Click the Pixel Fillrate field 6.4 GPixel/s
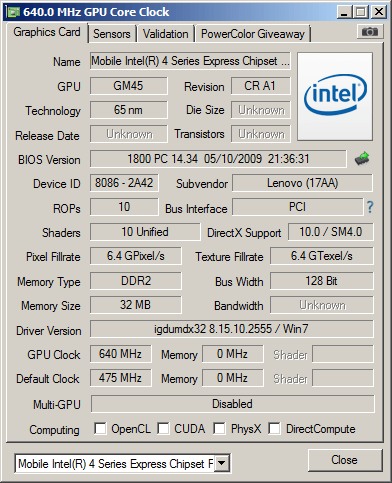The width and height of the screenshot is (392, 483). tap(136, 256)
